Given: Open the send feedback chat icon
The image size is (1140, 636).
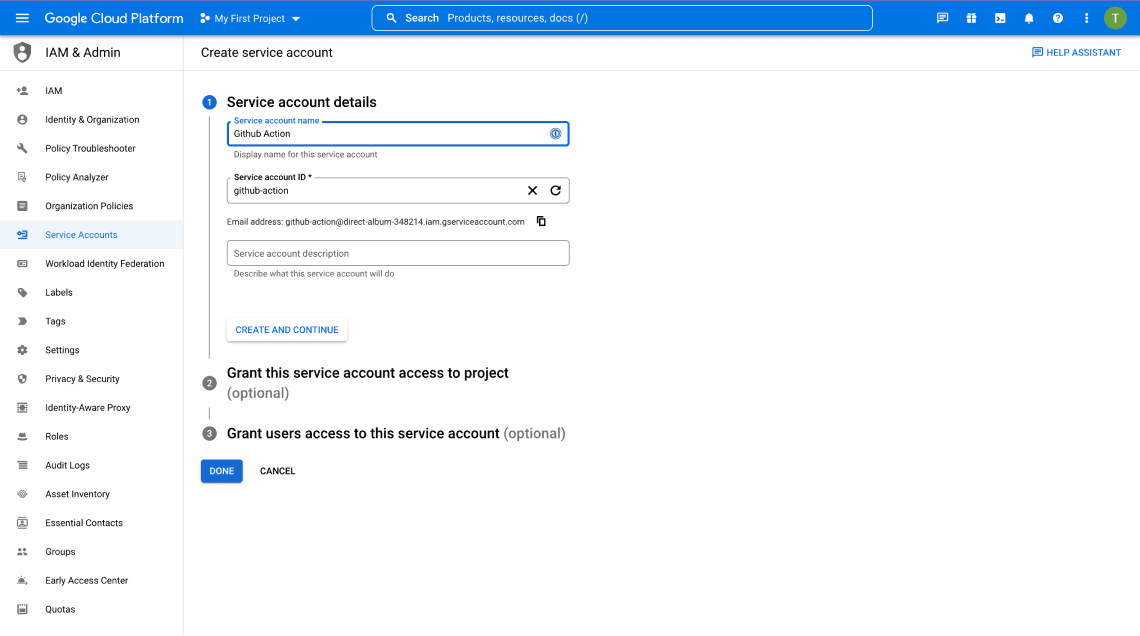Looking at the screenshot, I should coord(941,17).
